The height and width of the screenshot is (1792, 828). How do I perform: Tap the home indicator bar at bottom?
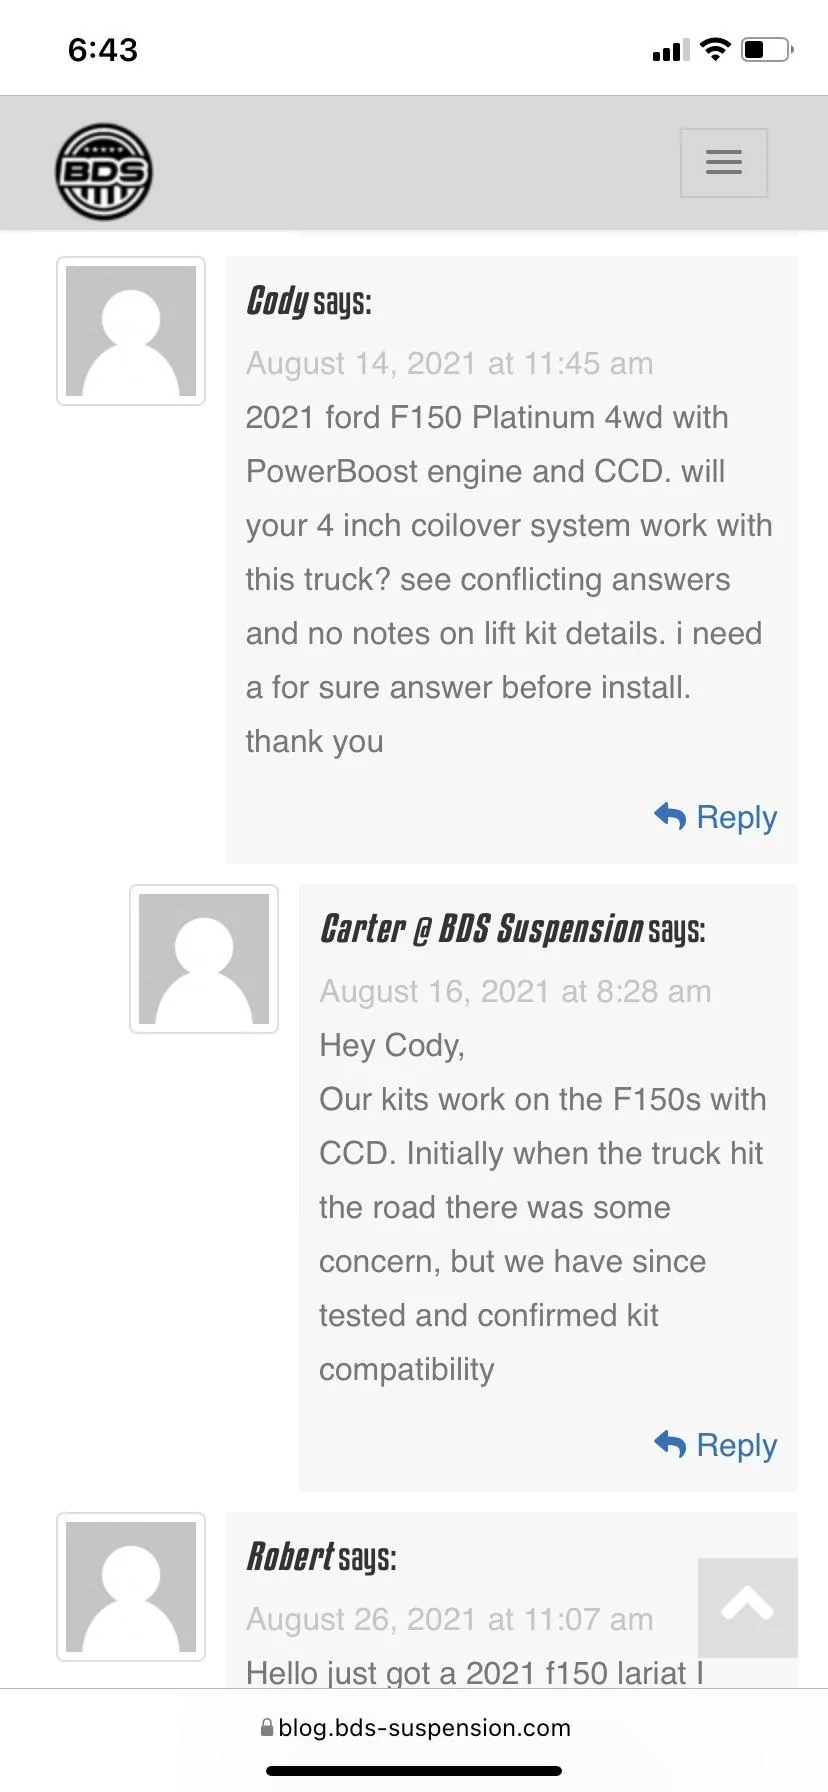pyautogui.click(x=414, y=1771)
